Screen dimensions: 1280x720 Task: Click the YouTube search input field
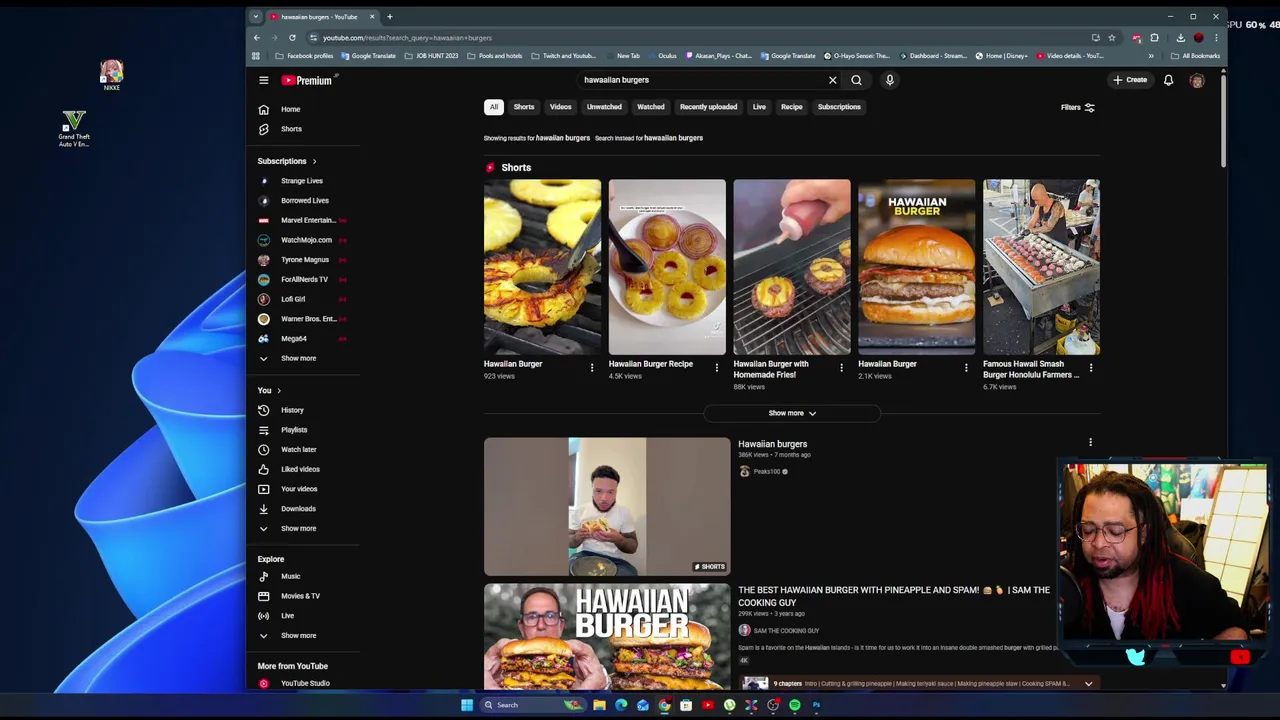(700, 80)
